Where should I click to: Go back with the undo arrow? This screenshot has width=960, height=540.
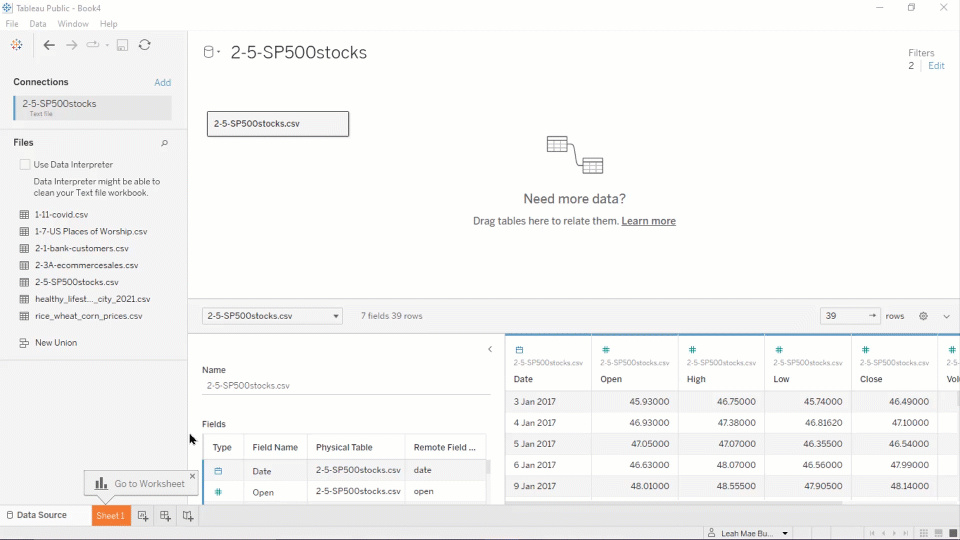click(49, 45)
